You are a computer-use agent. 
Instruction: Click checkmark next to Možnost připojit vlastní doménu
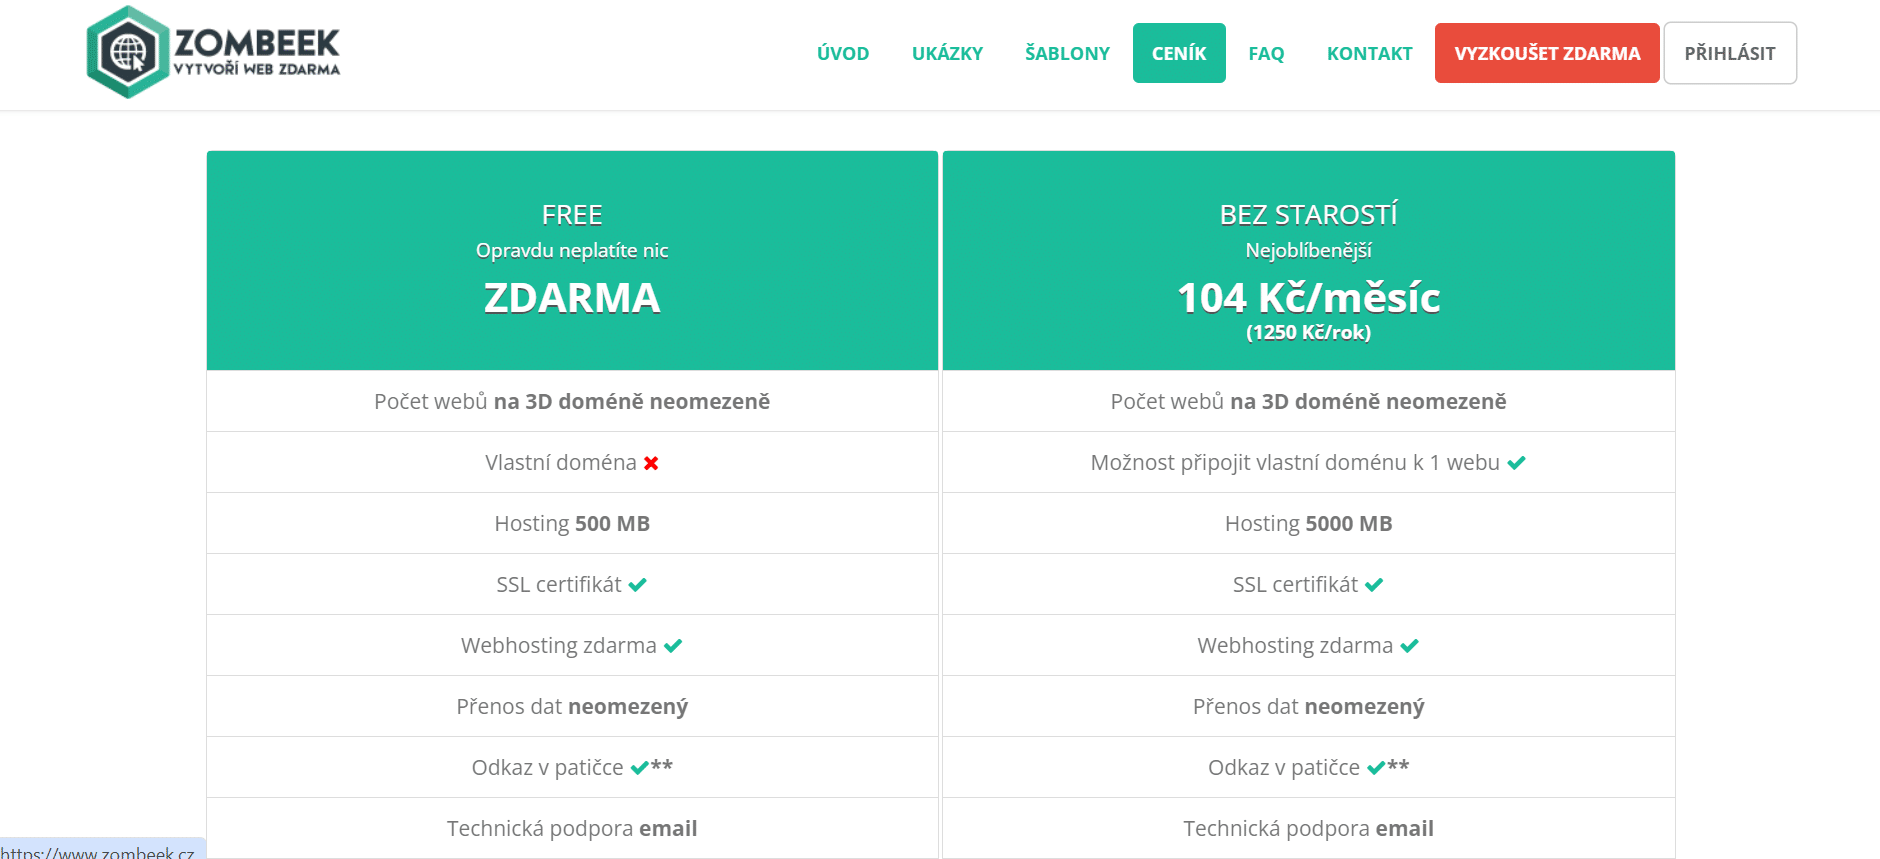[x=1516, y=463]
